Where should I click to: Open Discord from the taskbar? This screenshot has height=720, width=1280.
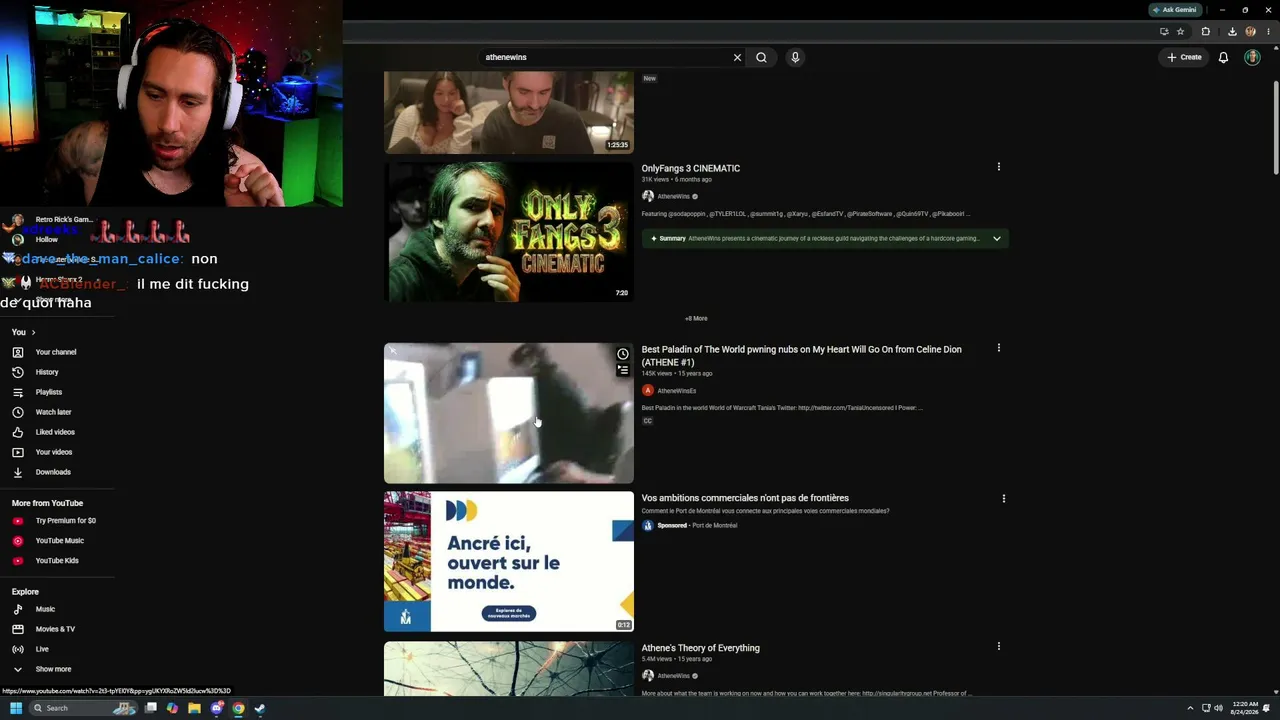pyautogui.click(x=216, y=708)
